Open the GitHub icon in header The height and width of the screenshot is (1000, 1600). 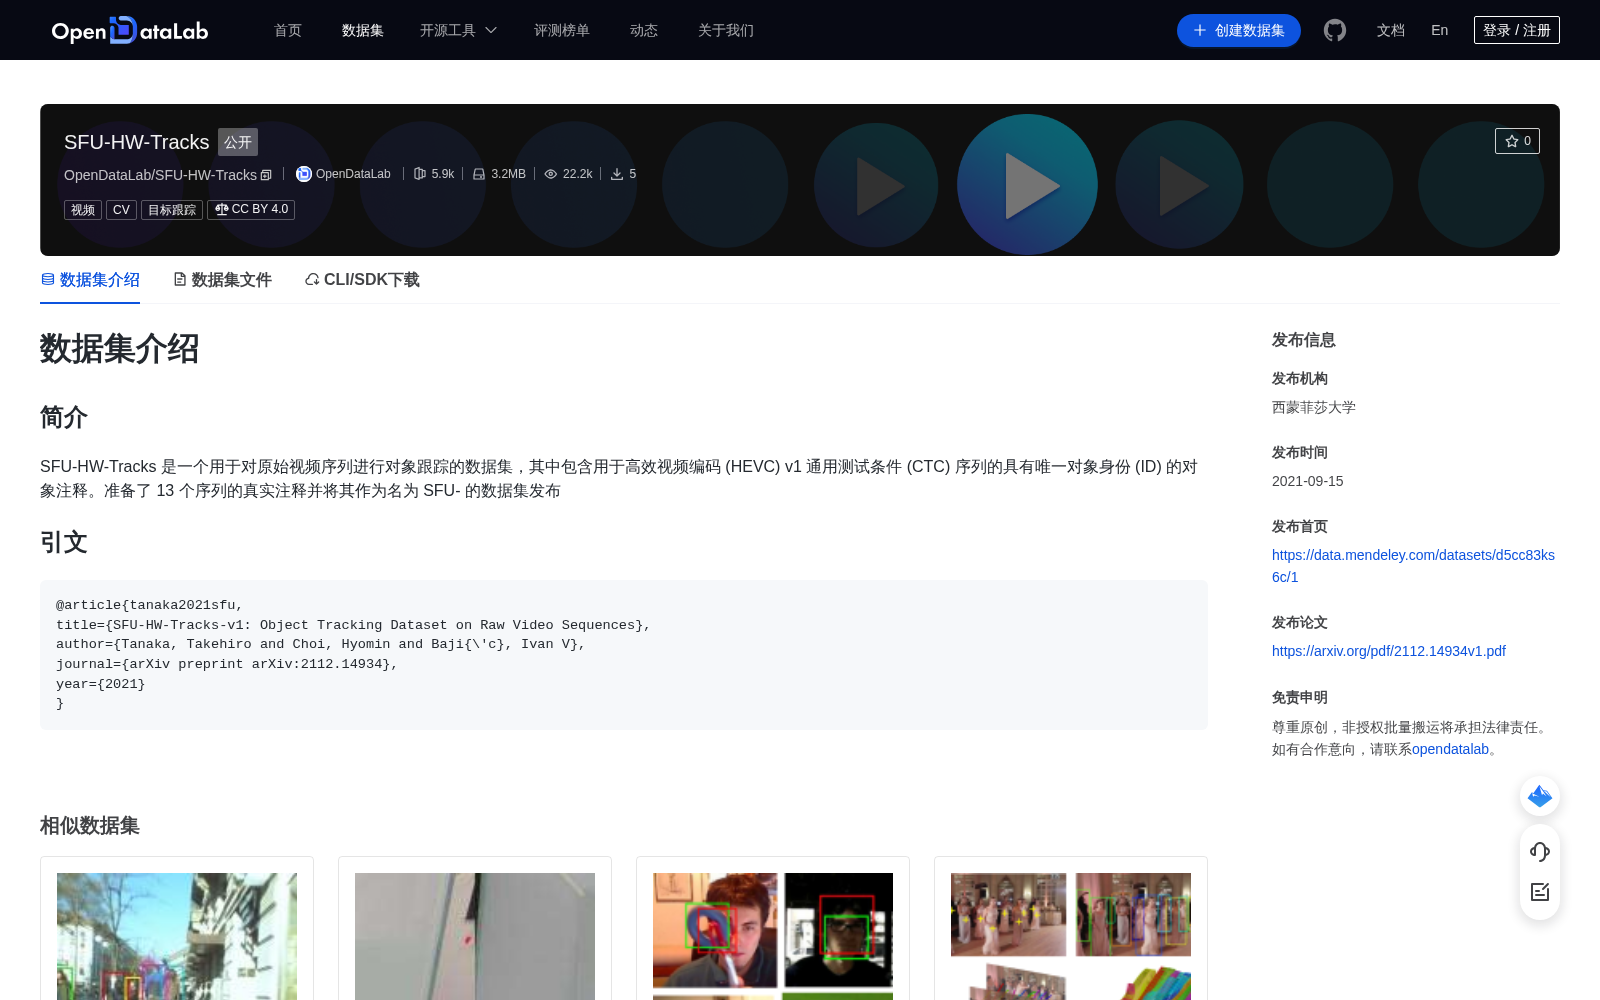coord(1335,30)
